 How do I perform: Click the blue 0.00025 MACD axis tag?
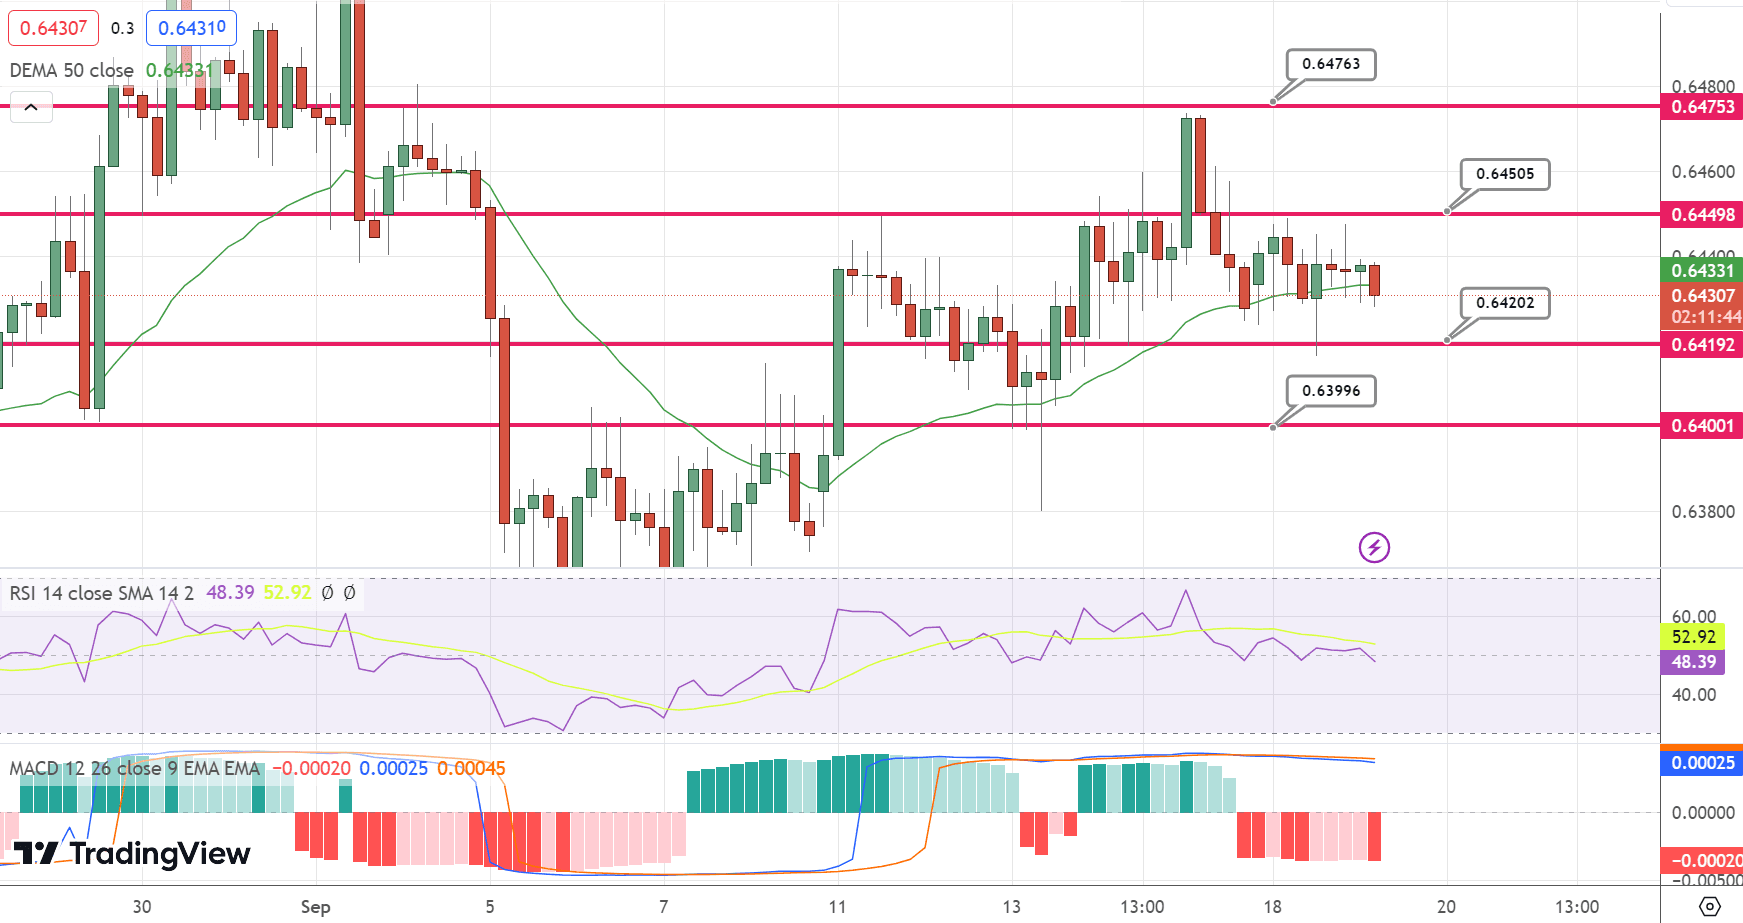click(1702, 763)
